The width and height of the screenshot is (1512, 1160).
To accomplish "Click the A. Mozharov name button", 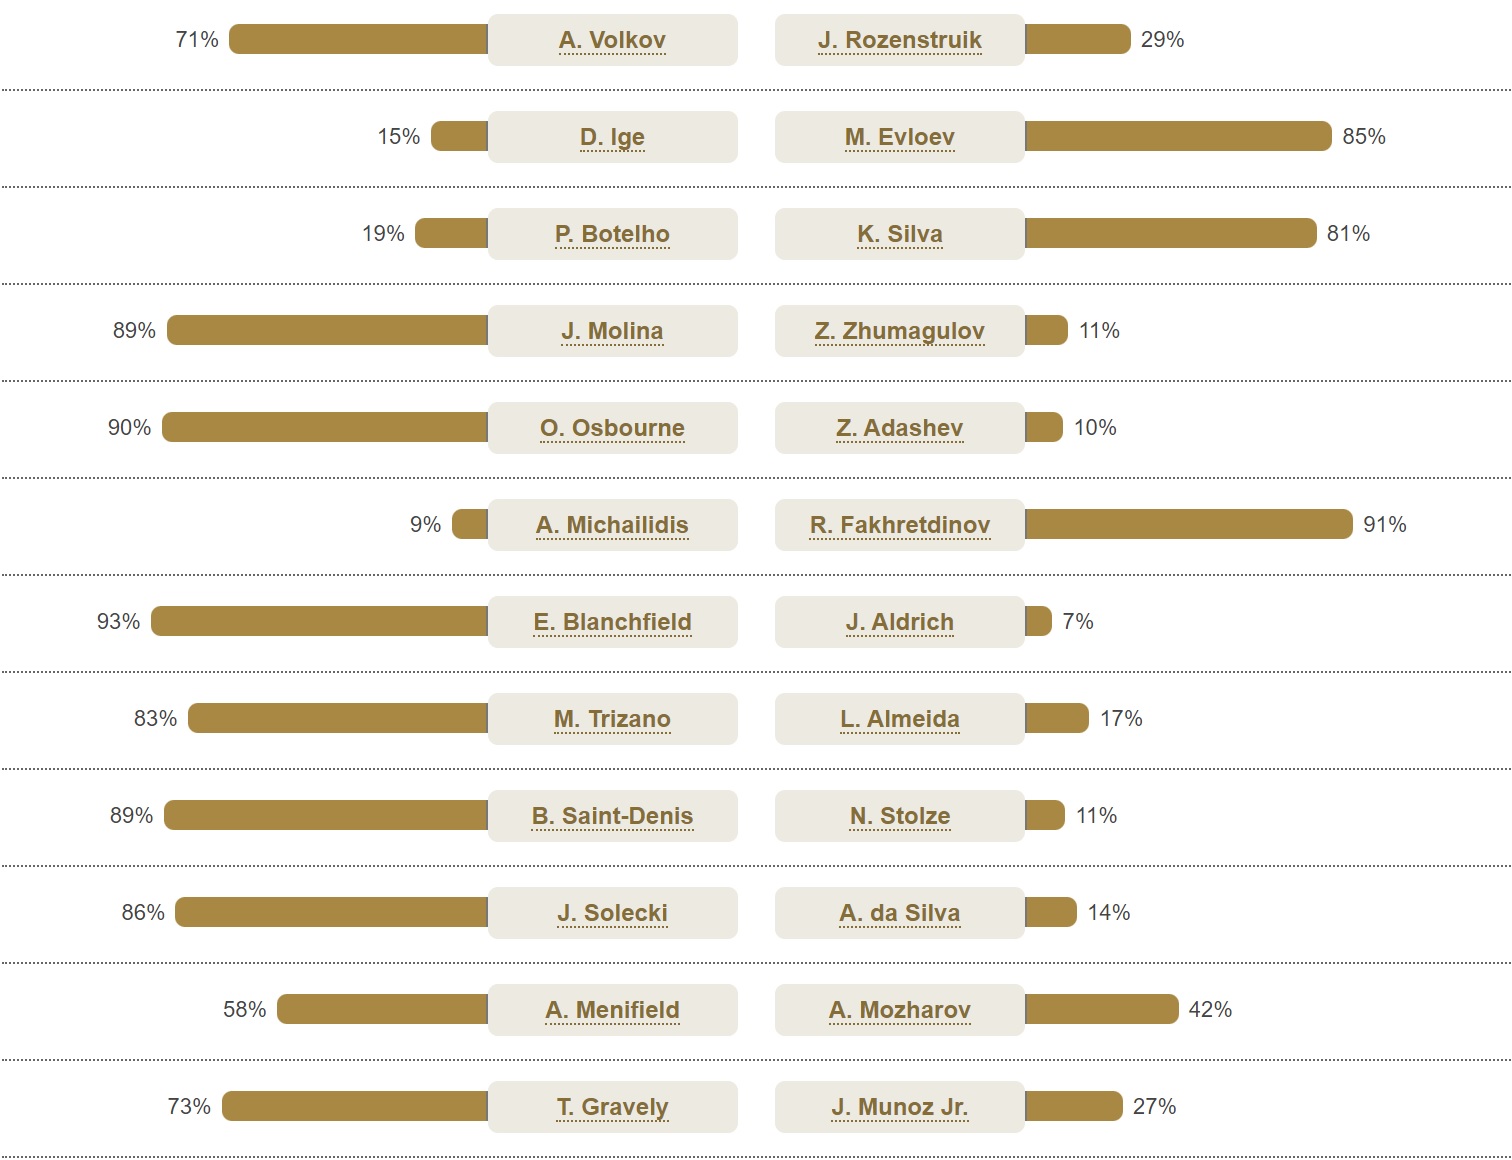I will tap(899, 1010).
